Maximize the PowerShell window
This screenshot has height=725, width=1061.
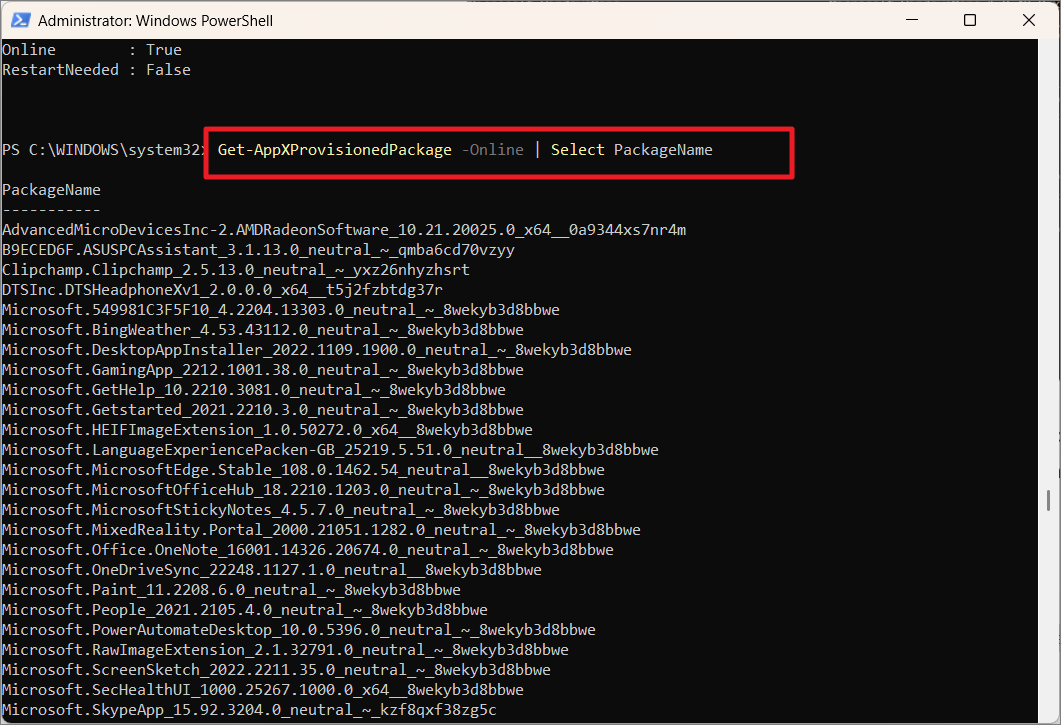(x=970, y=20)
